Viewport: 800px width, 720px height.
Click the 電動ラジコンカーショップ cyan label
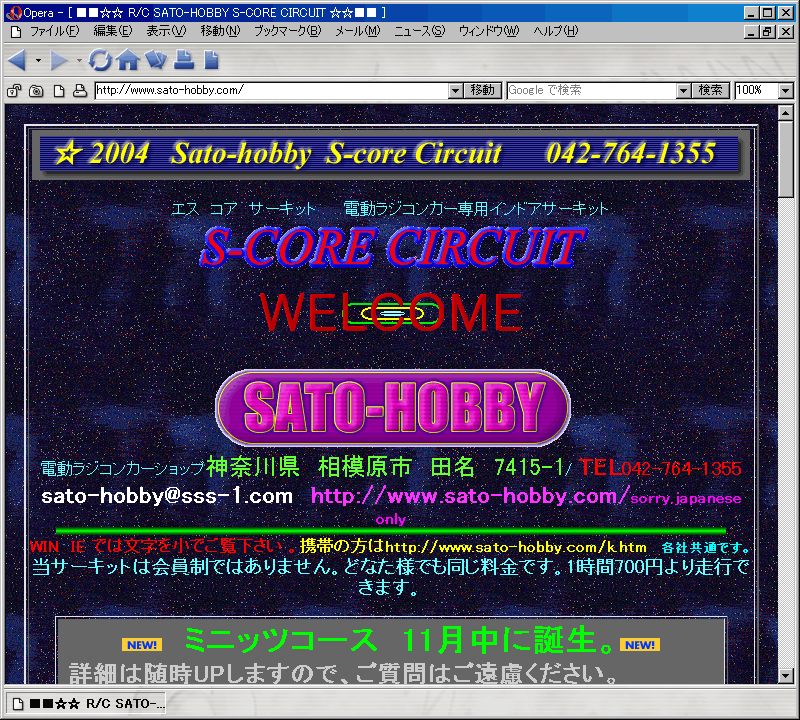(122, 468)
